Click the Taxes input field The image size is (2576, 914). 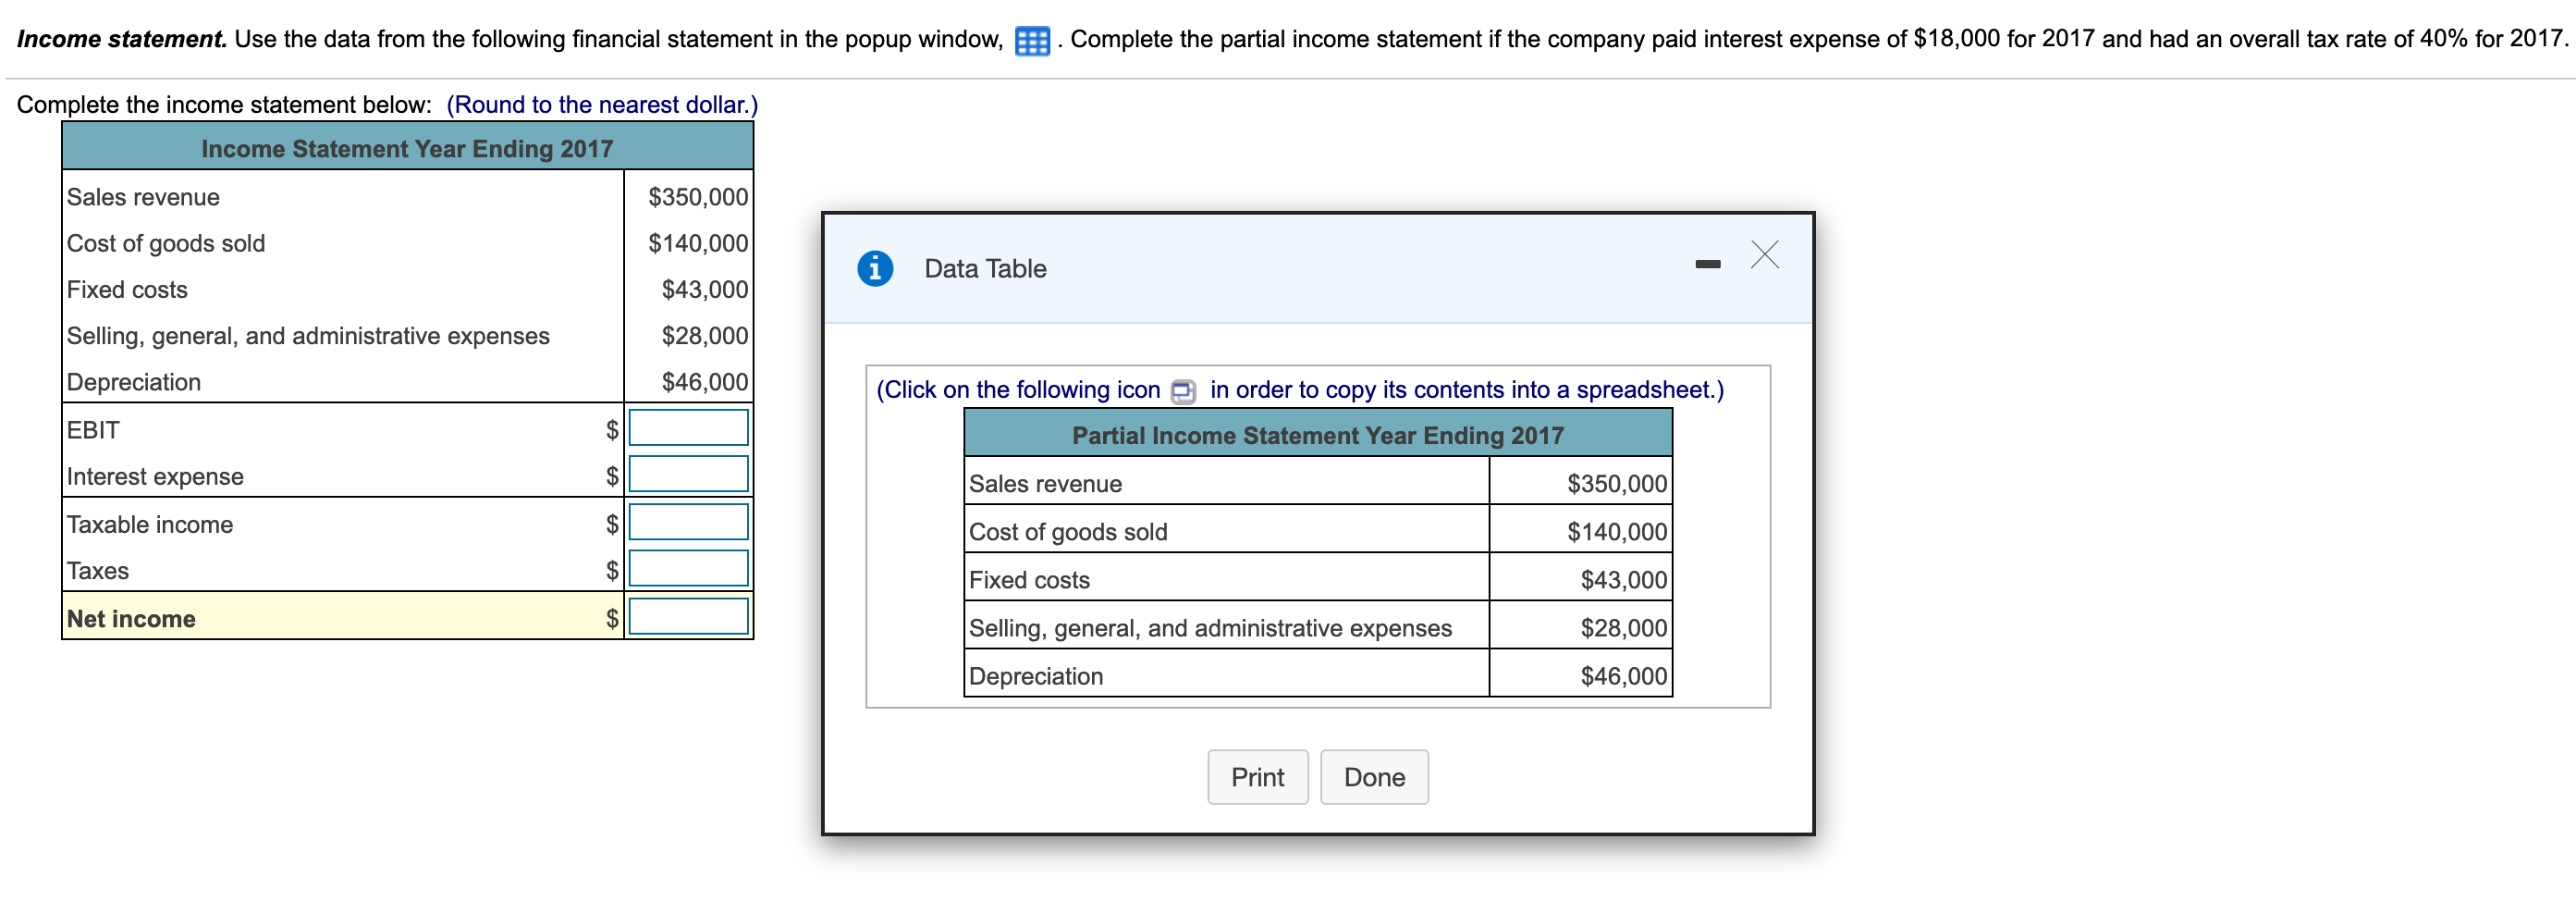tap(688, 568)
